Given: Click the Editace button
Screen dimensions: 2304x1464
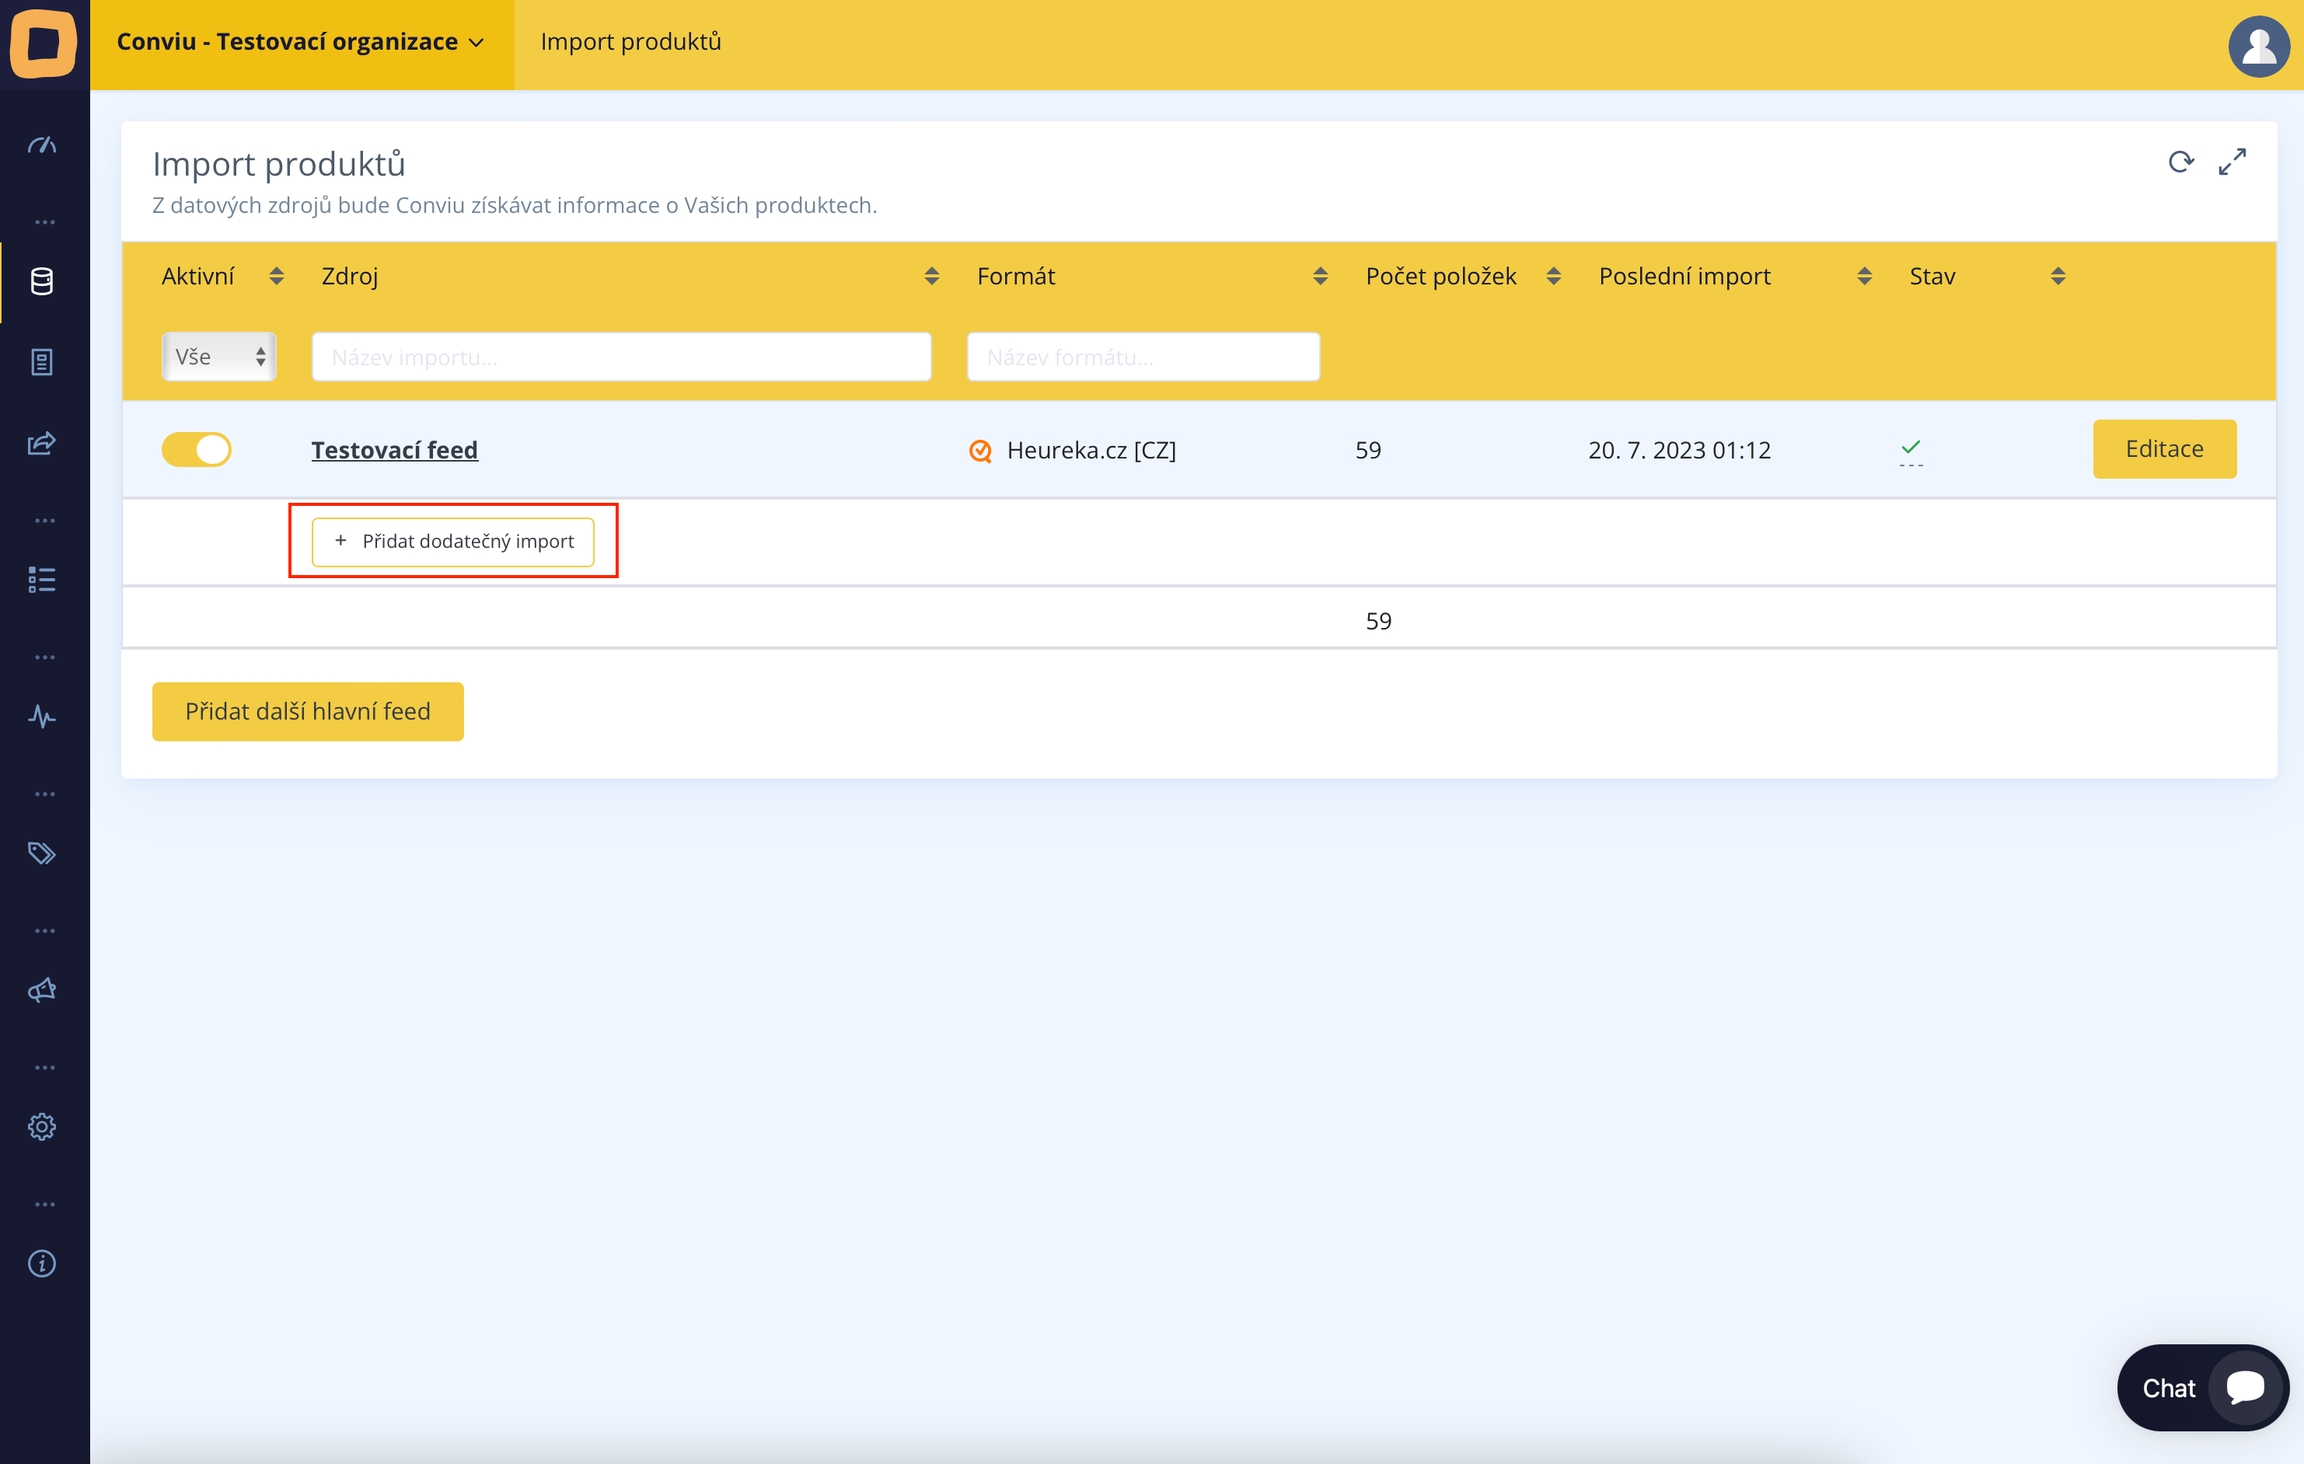Looking at the screenshot, I should coord(2164,449).
